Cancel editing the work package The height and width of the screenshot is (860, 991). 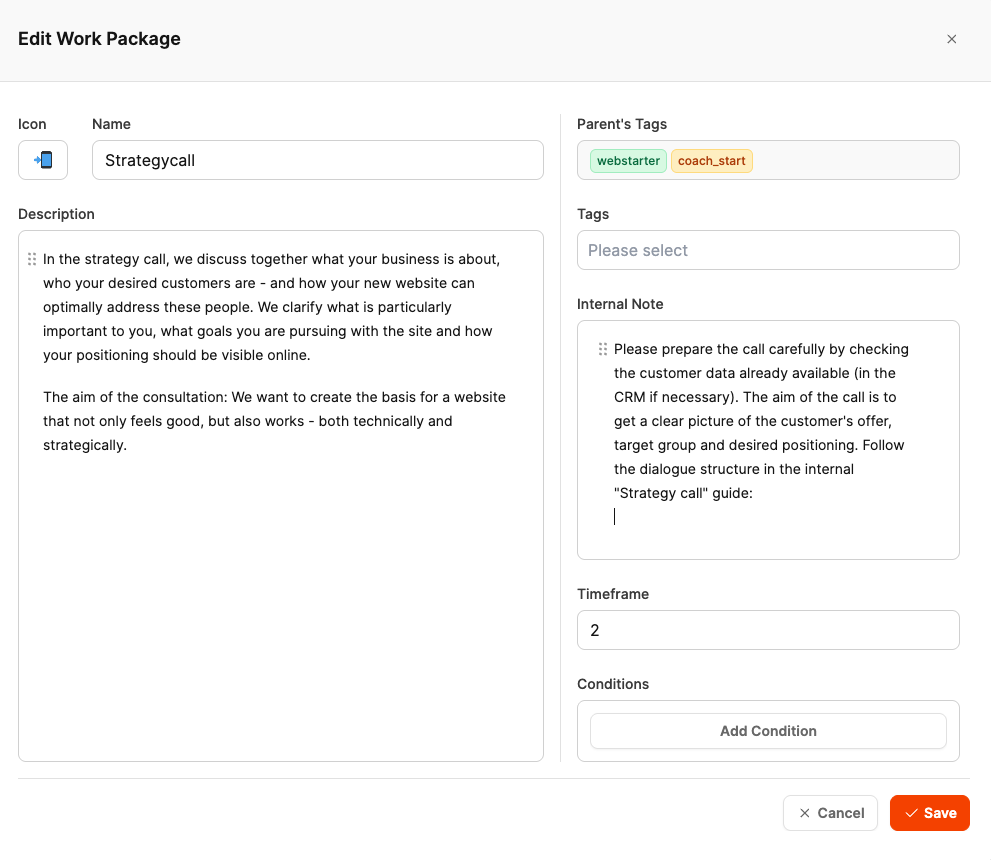[830, 813]
